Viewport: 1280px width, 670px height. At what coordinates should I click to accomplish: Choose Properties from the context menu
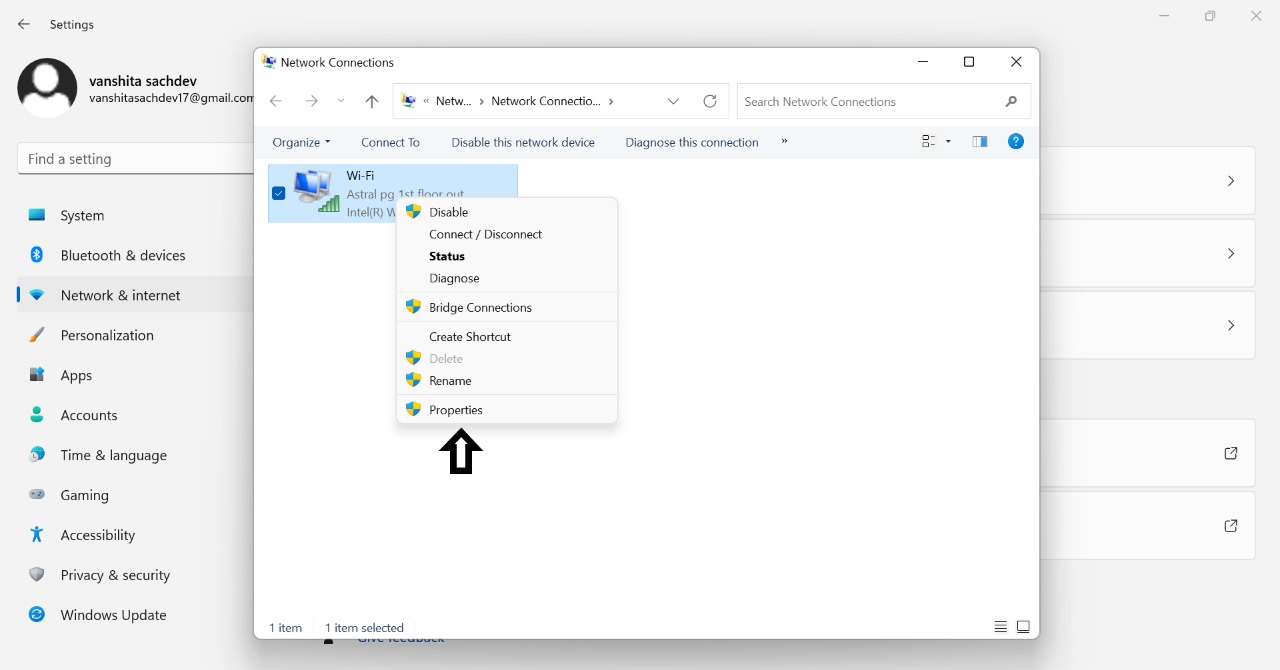click(x=456, y=410)
